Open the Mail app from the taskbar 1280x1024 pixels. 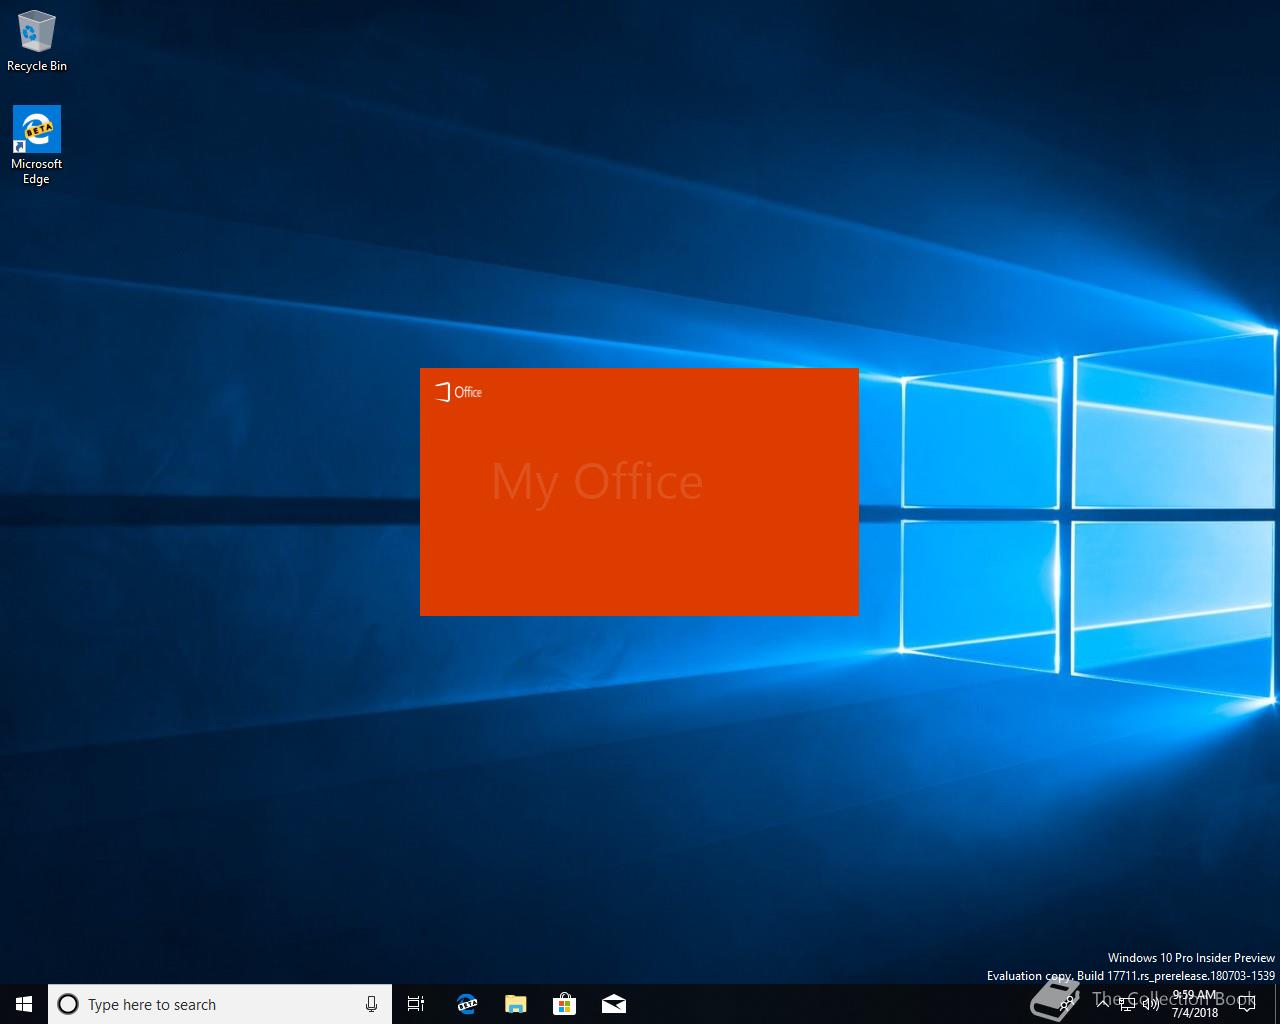point(614,1004)
